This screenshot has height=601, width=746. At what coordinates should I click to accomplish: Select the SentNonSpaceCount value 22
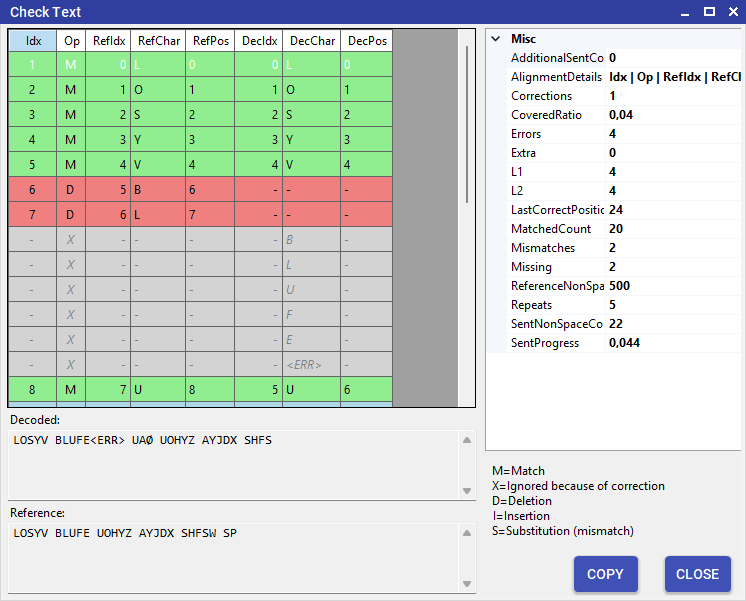(x=616, y=324)
